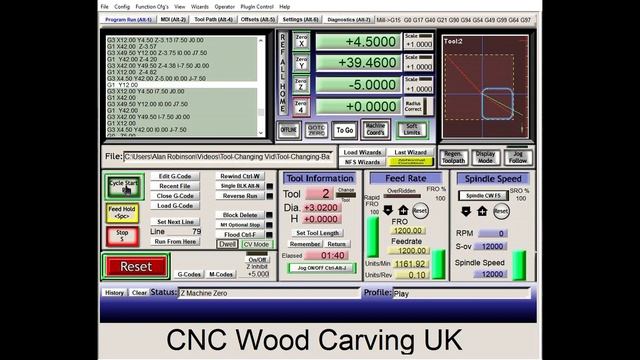Click the Zero 4 axis button
This screenshot has height=360, width=640.
click(x=301, y=107)
